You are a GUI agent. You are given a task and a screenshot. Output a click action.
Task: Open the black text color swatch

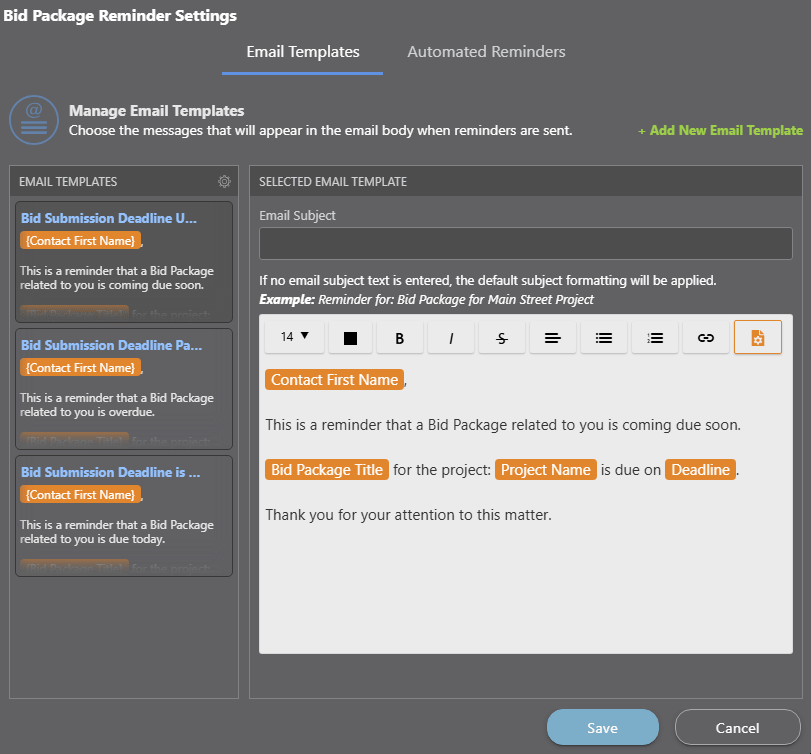[x=350, y=338]
